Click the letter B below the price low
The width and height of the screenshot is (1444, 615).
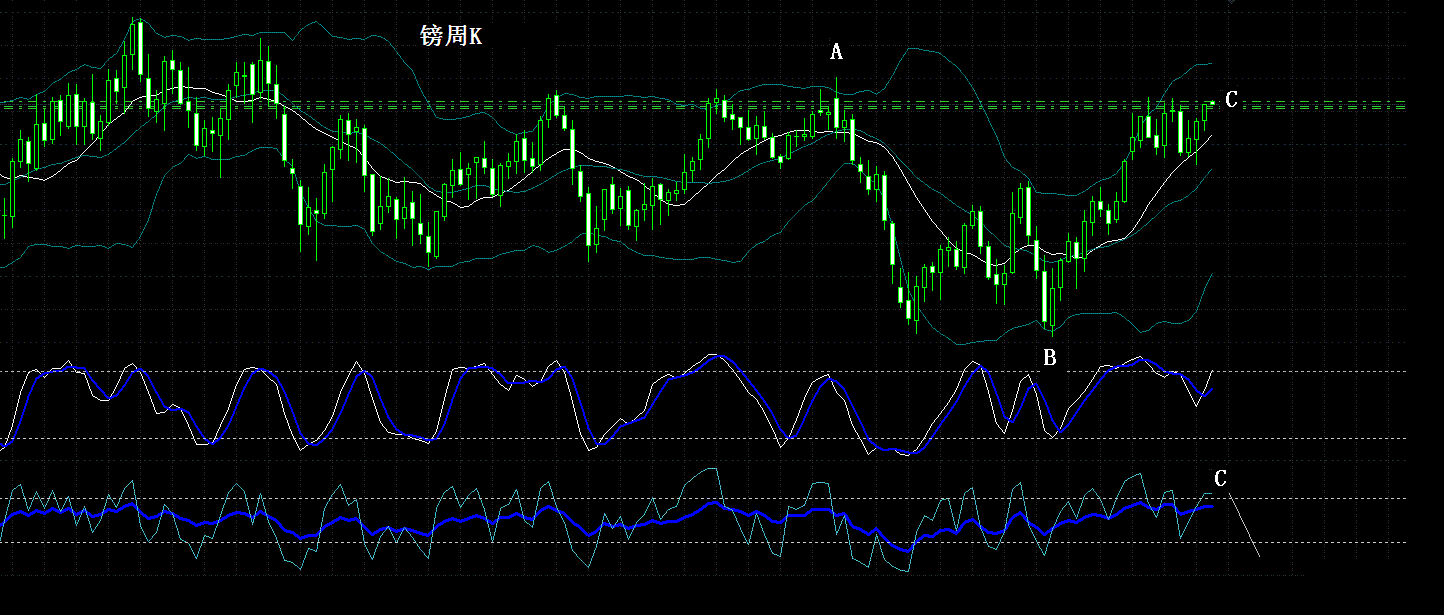(x=1049, y=357)
